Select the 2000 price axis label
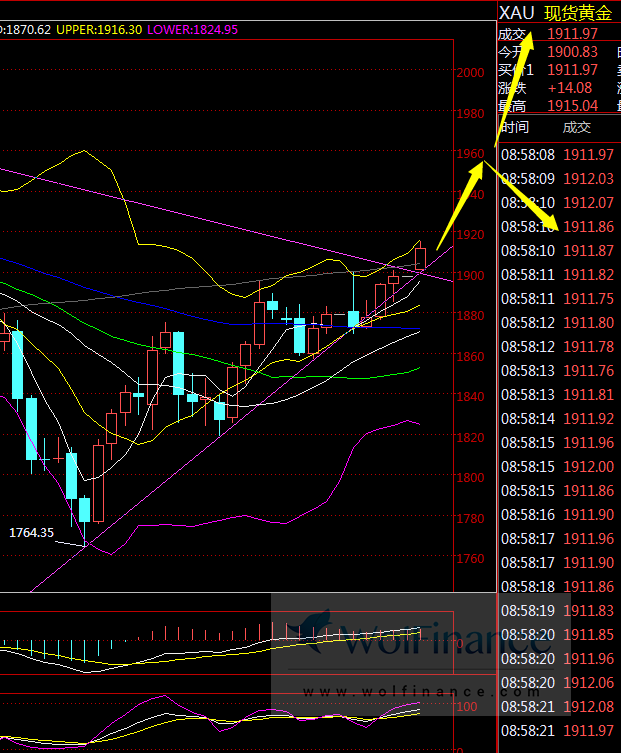Image resolution: width=621 pixels, height=753 pixels. pyautogui.click(x=470, y=72)
